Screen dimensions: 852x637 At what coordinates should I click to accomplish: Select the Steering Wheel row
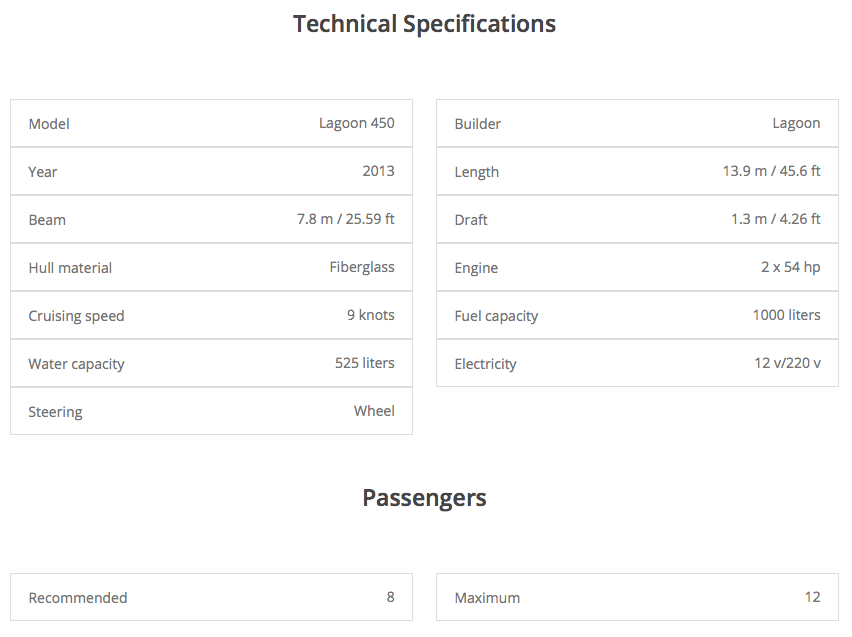tap(211, 412)
